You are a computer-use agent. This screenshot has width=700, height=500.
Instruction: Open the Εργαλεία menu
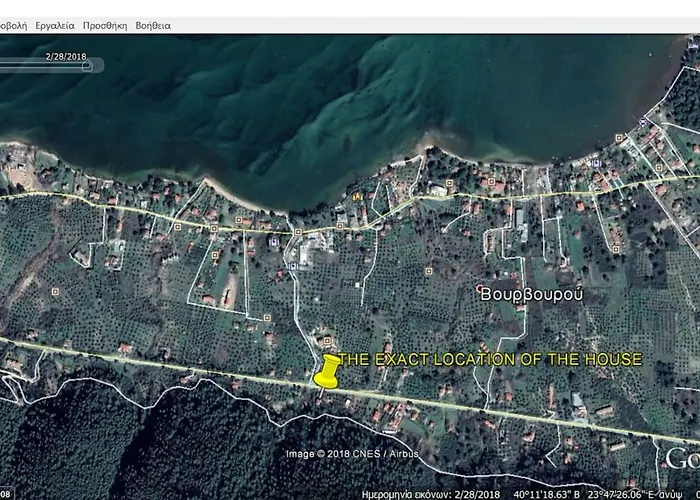(x=56, y=25)
